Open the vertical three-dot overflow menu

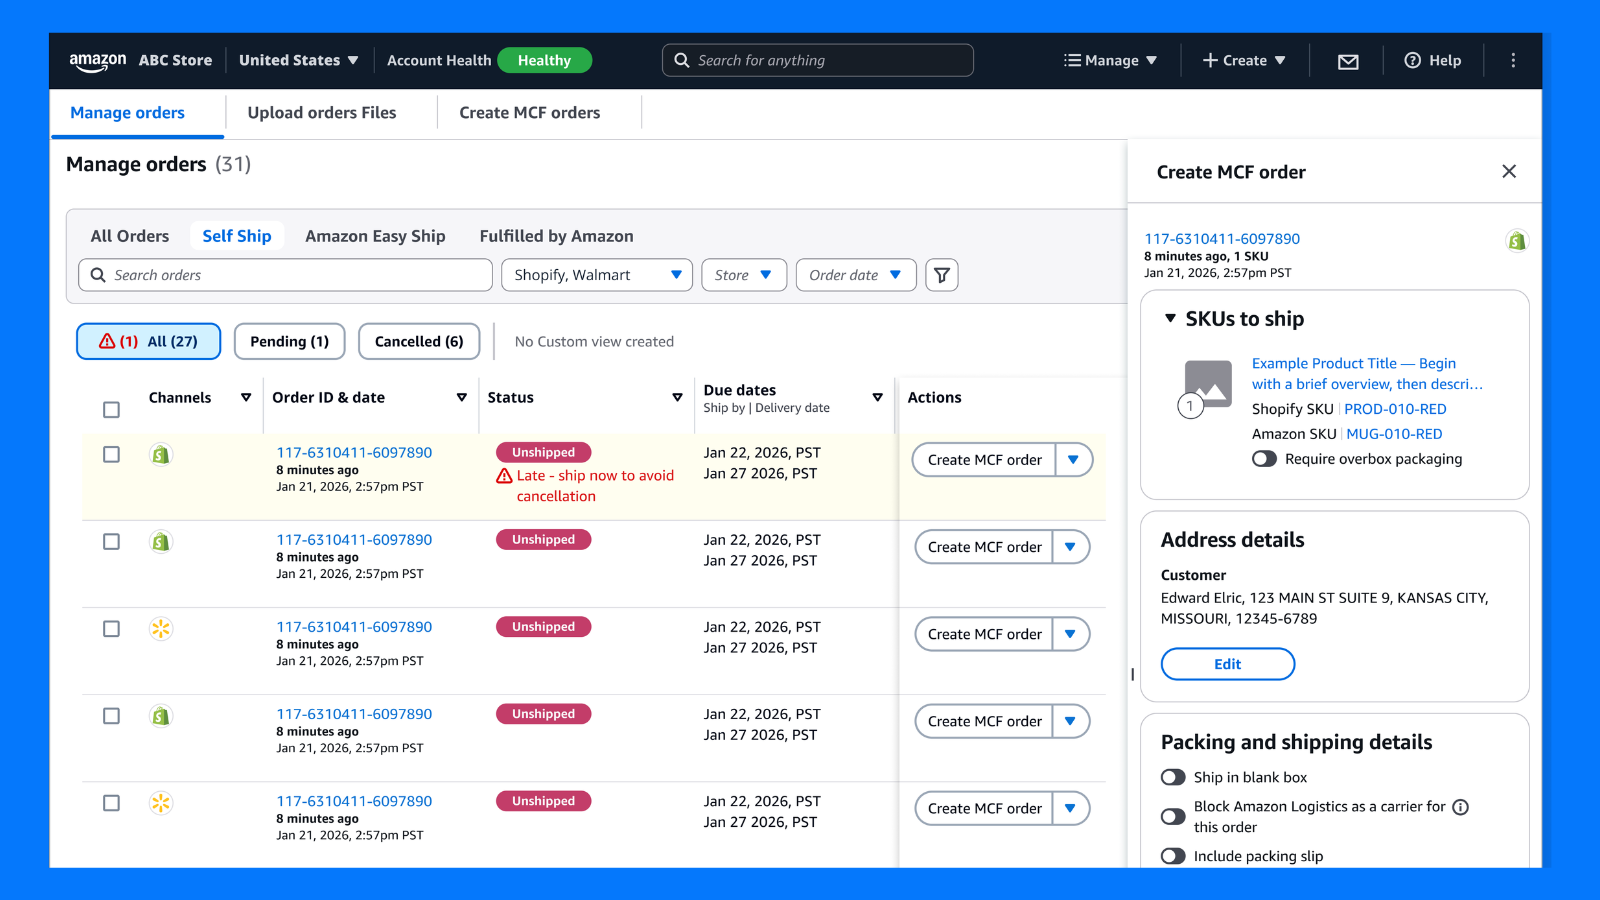1513,61
